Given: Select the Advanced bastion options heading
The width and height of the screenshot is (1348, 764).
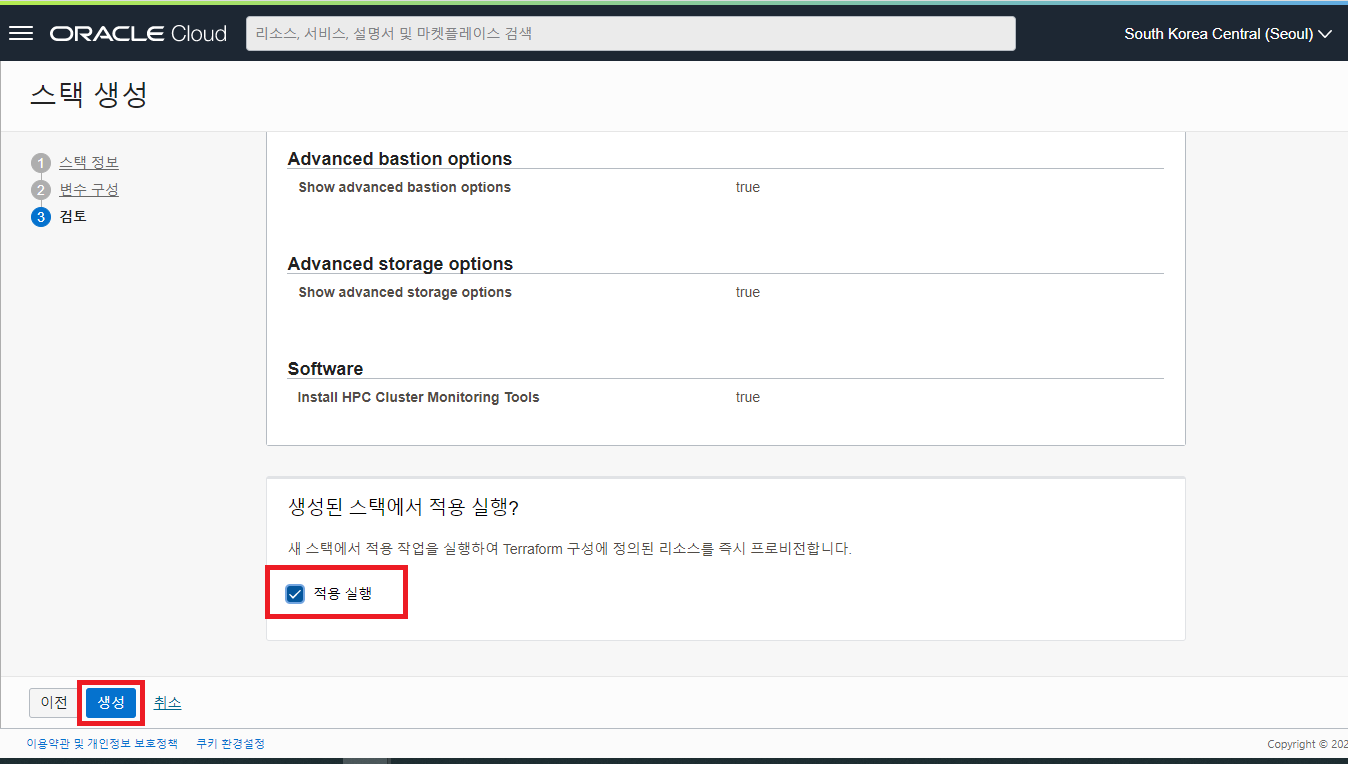Looking at the screenshot, I should [x=400, y=159].
